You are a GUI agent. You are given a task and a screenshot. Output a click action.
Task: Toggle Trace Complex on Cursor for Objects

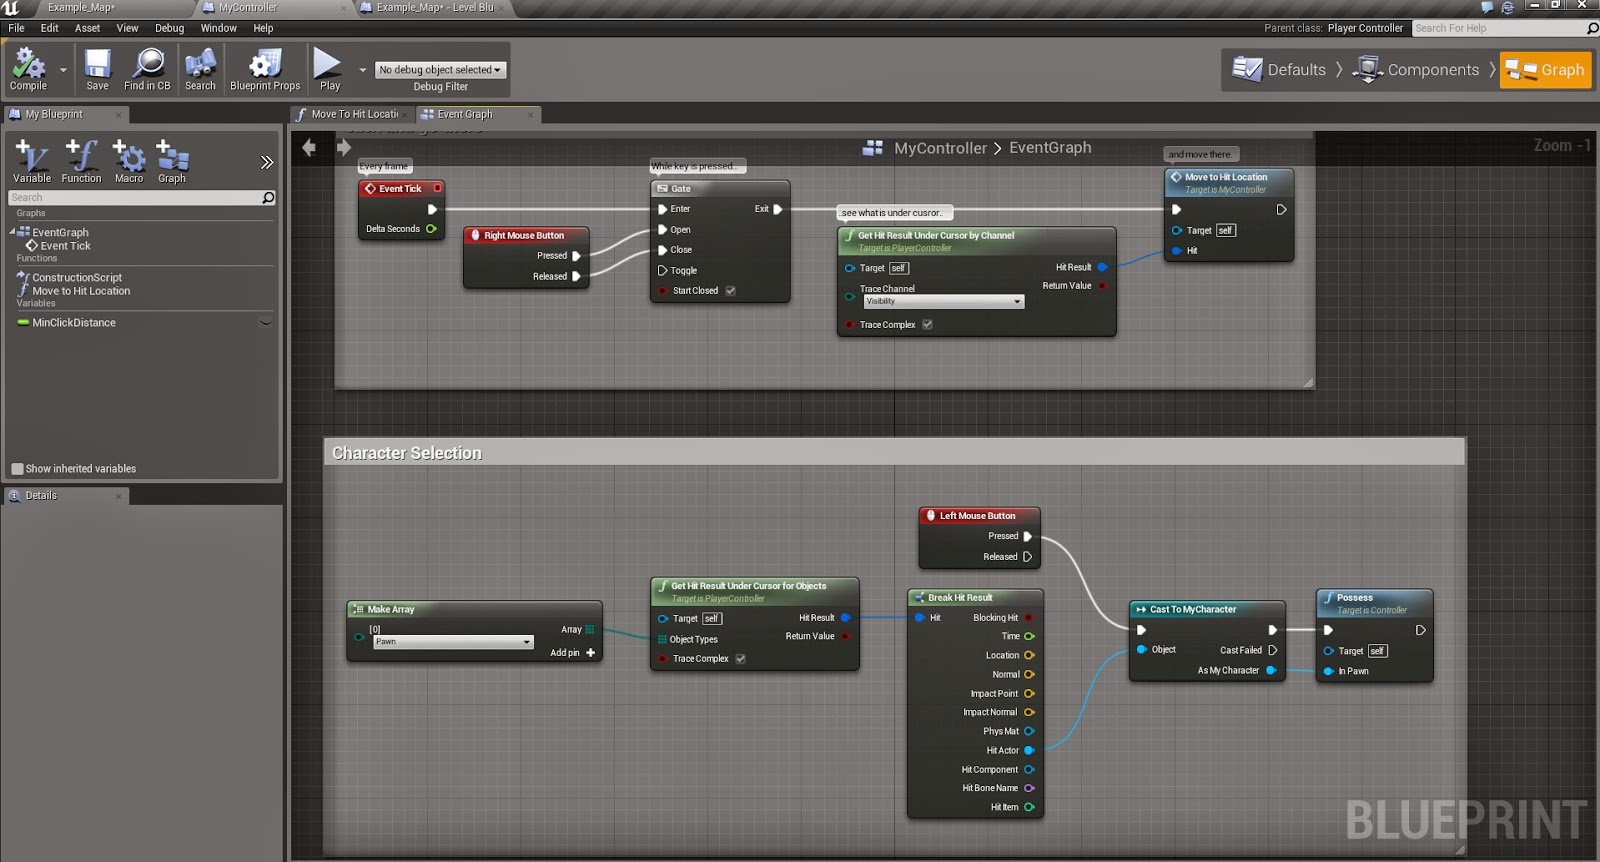coord(740,659)
